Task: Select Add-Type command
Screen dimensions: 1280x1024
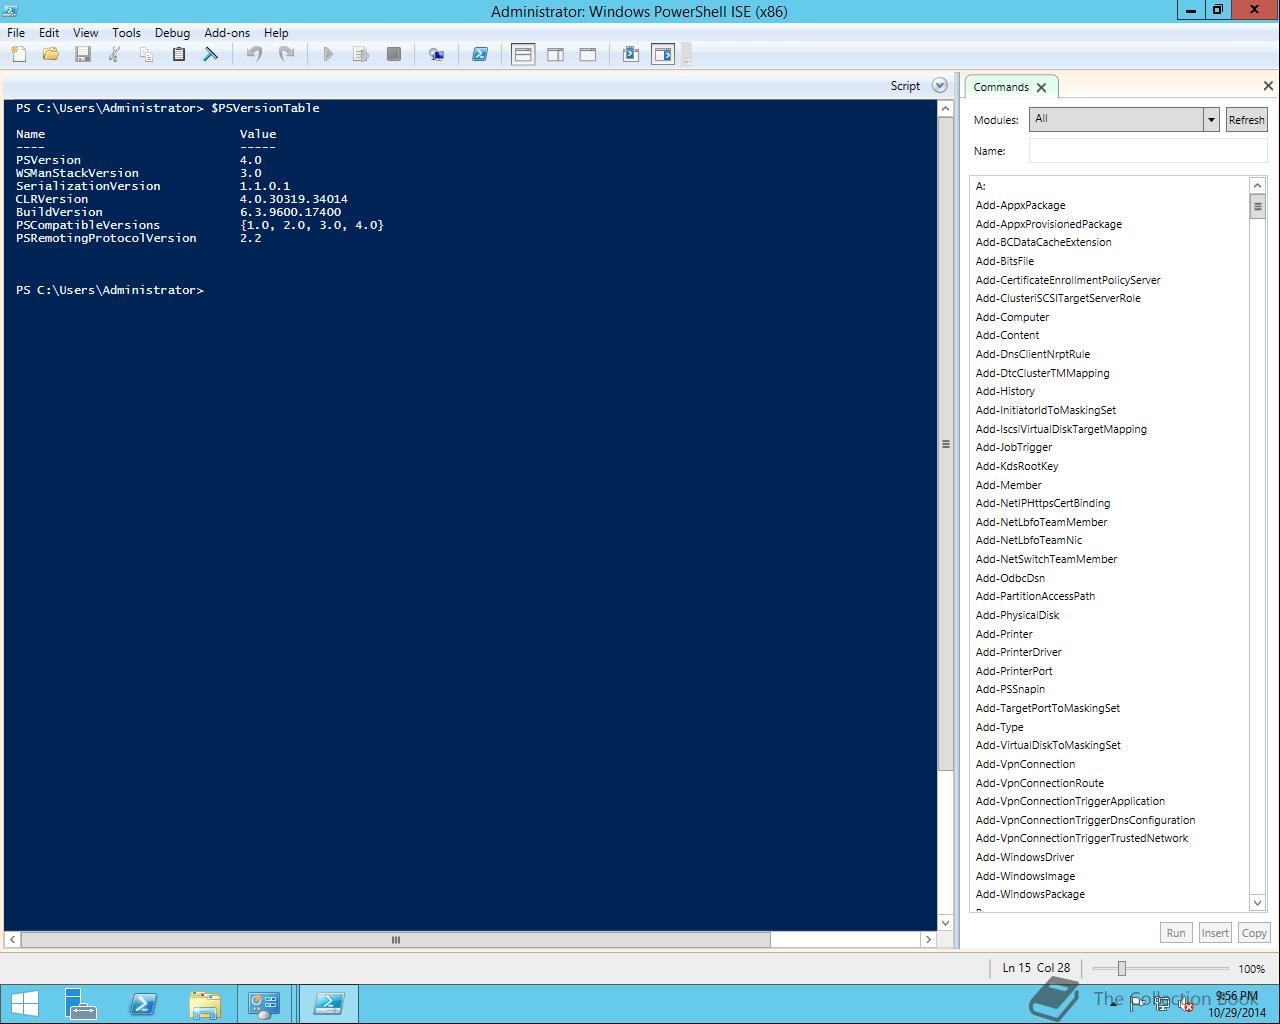Action: pos(999,727)
